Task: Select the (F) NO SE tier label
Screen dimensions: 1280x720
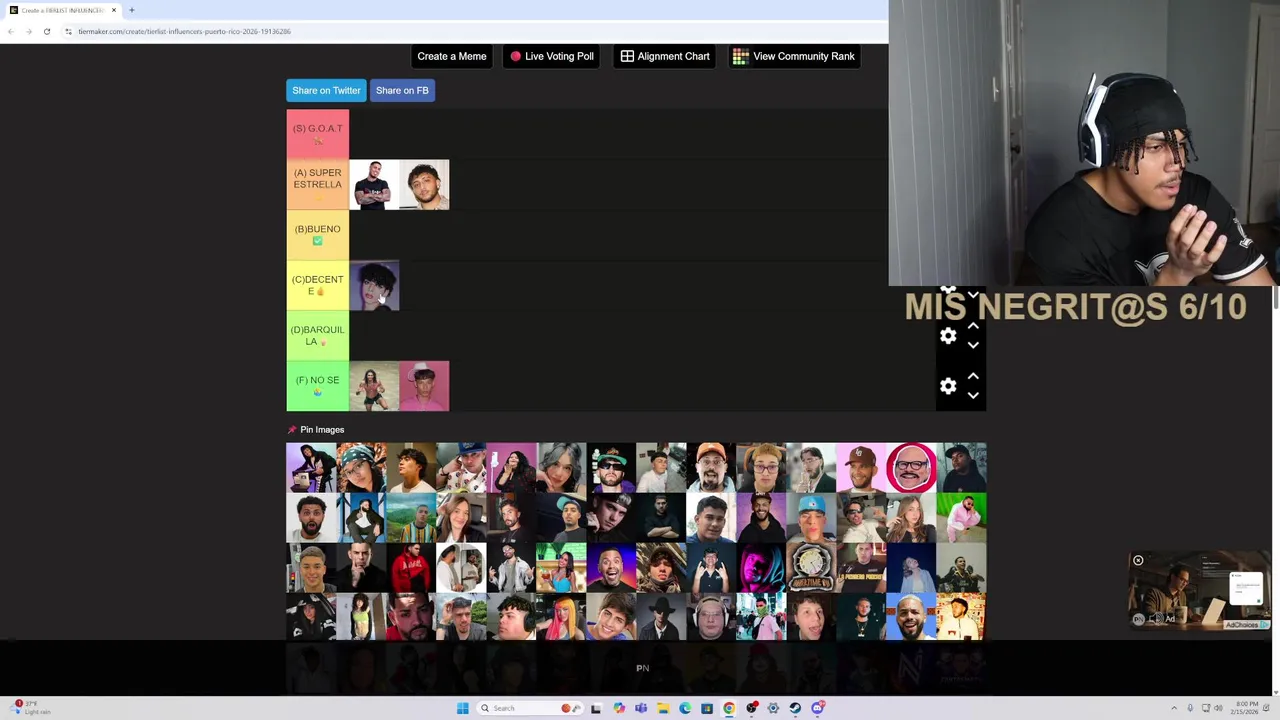Action: 318,386
